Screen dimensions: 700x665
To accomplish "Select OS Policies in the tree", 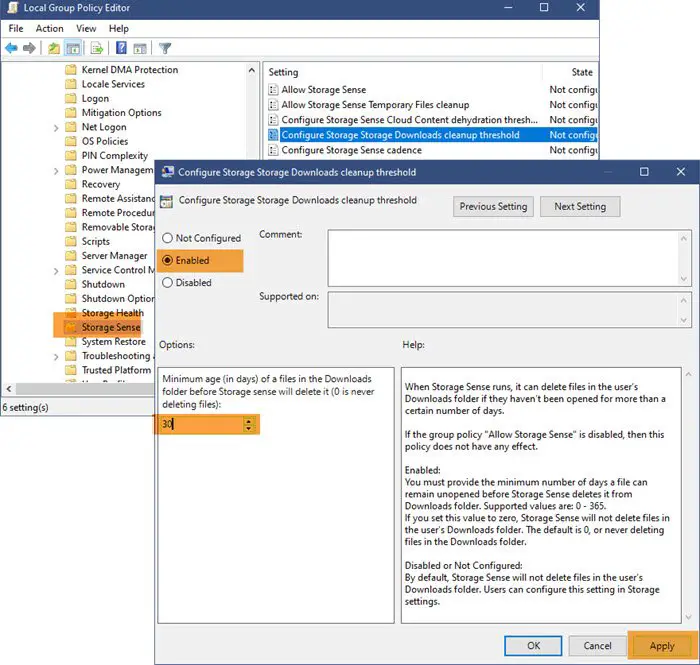I will point(104,141).
